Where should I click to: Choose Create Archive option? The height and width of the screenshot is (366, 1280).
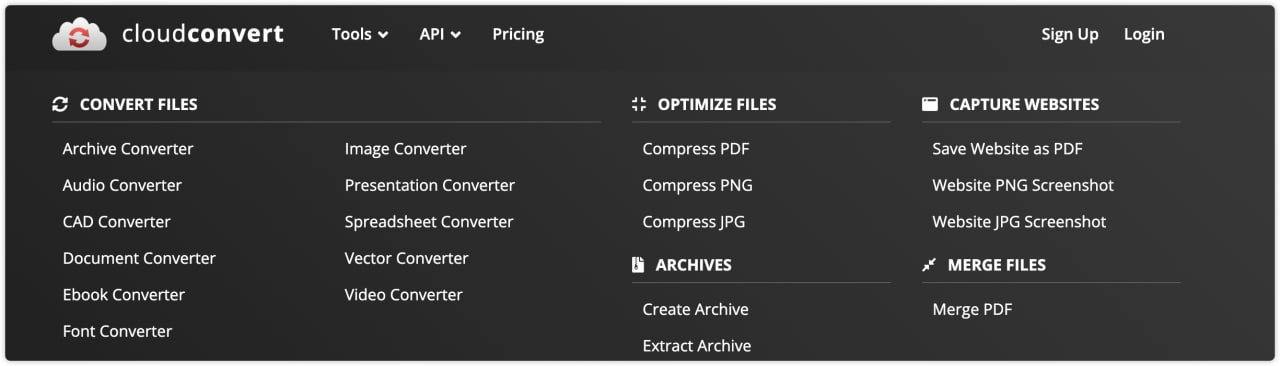pyautogui.click(x=696, y=309)
